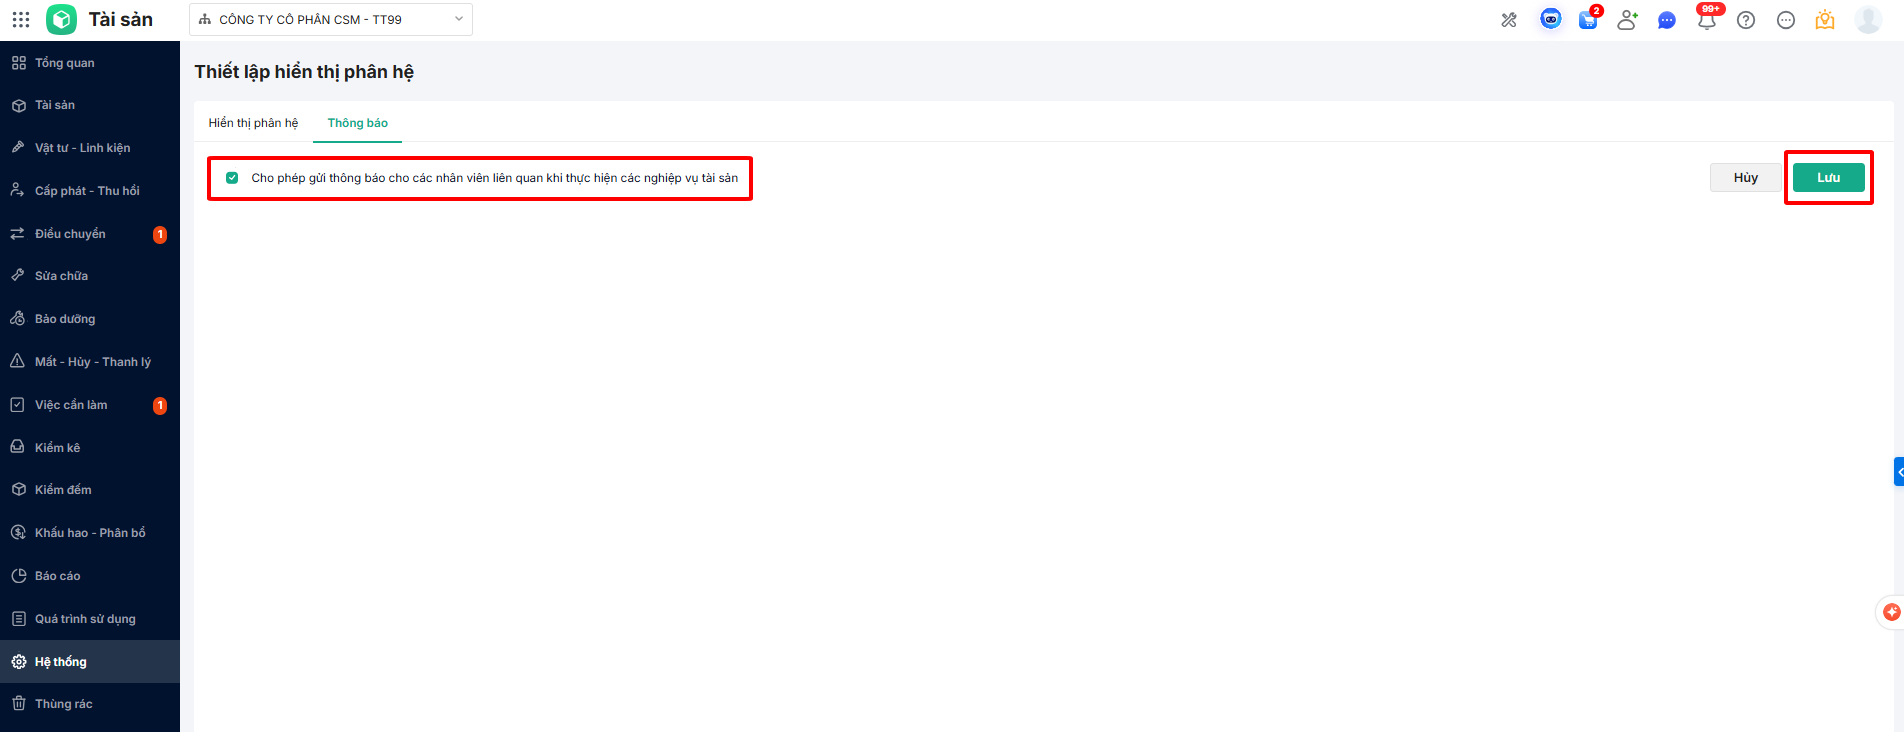Viewport: 1904px width, 732px height.
Task: Switch to the Hiển thị phân hệ tab
Action: [x=253, y=123]
